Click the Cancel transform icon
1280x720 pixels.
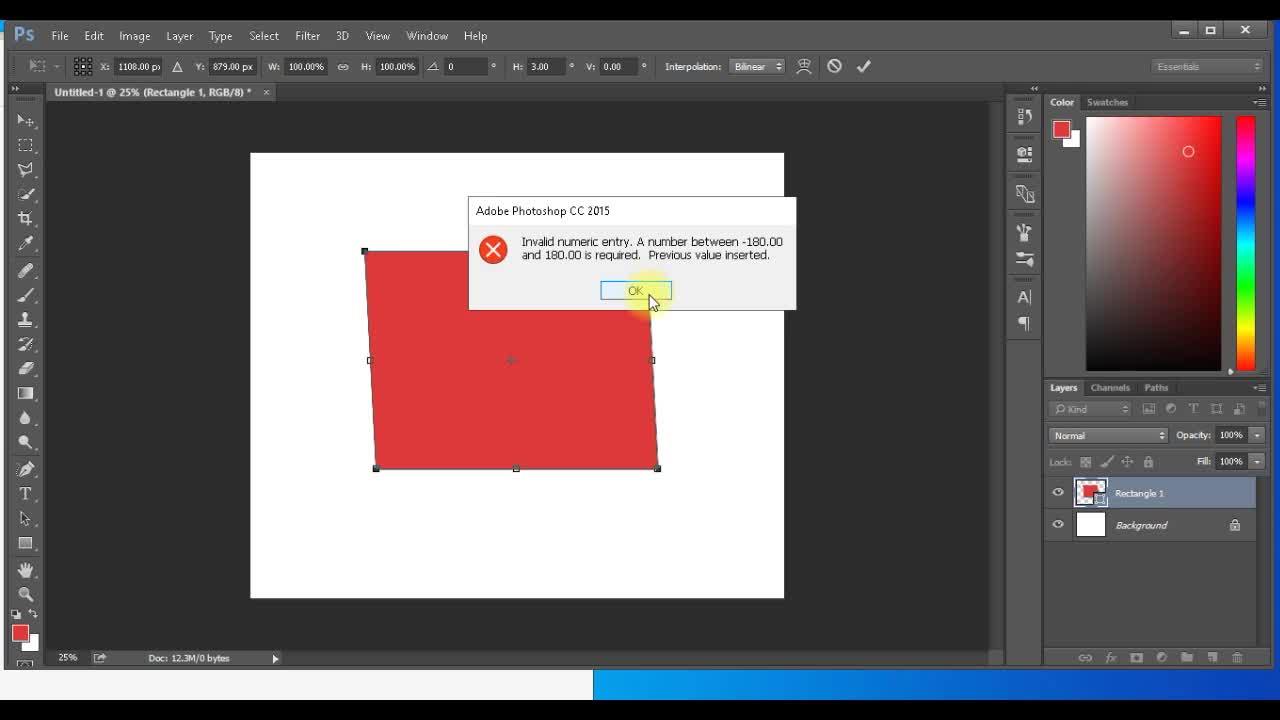(834, 66)
